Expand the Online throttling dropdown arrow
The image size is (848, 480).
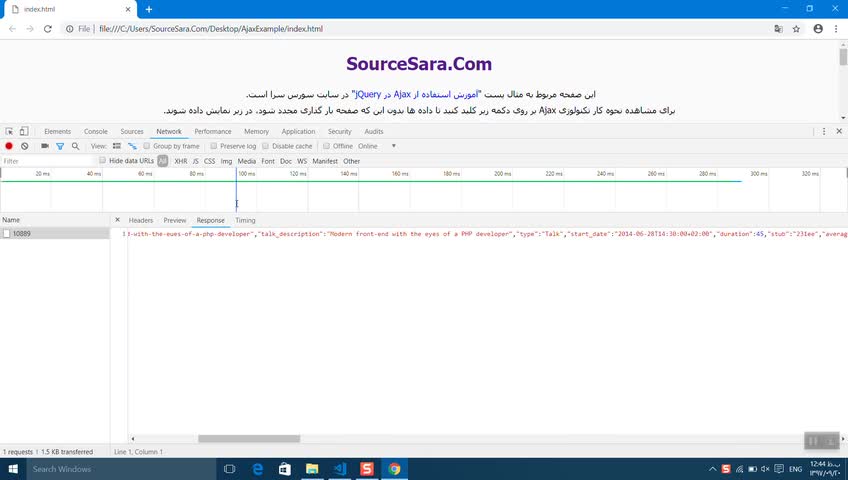tap(394, 146)
